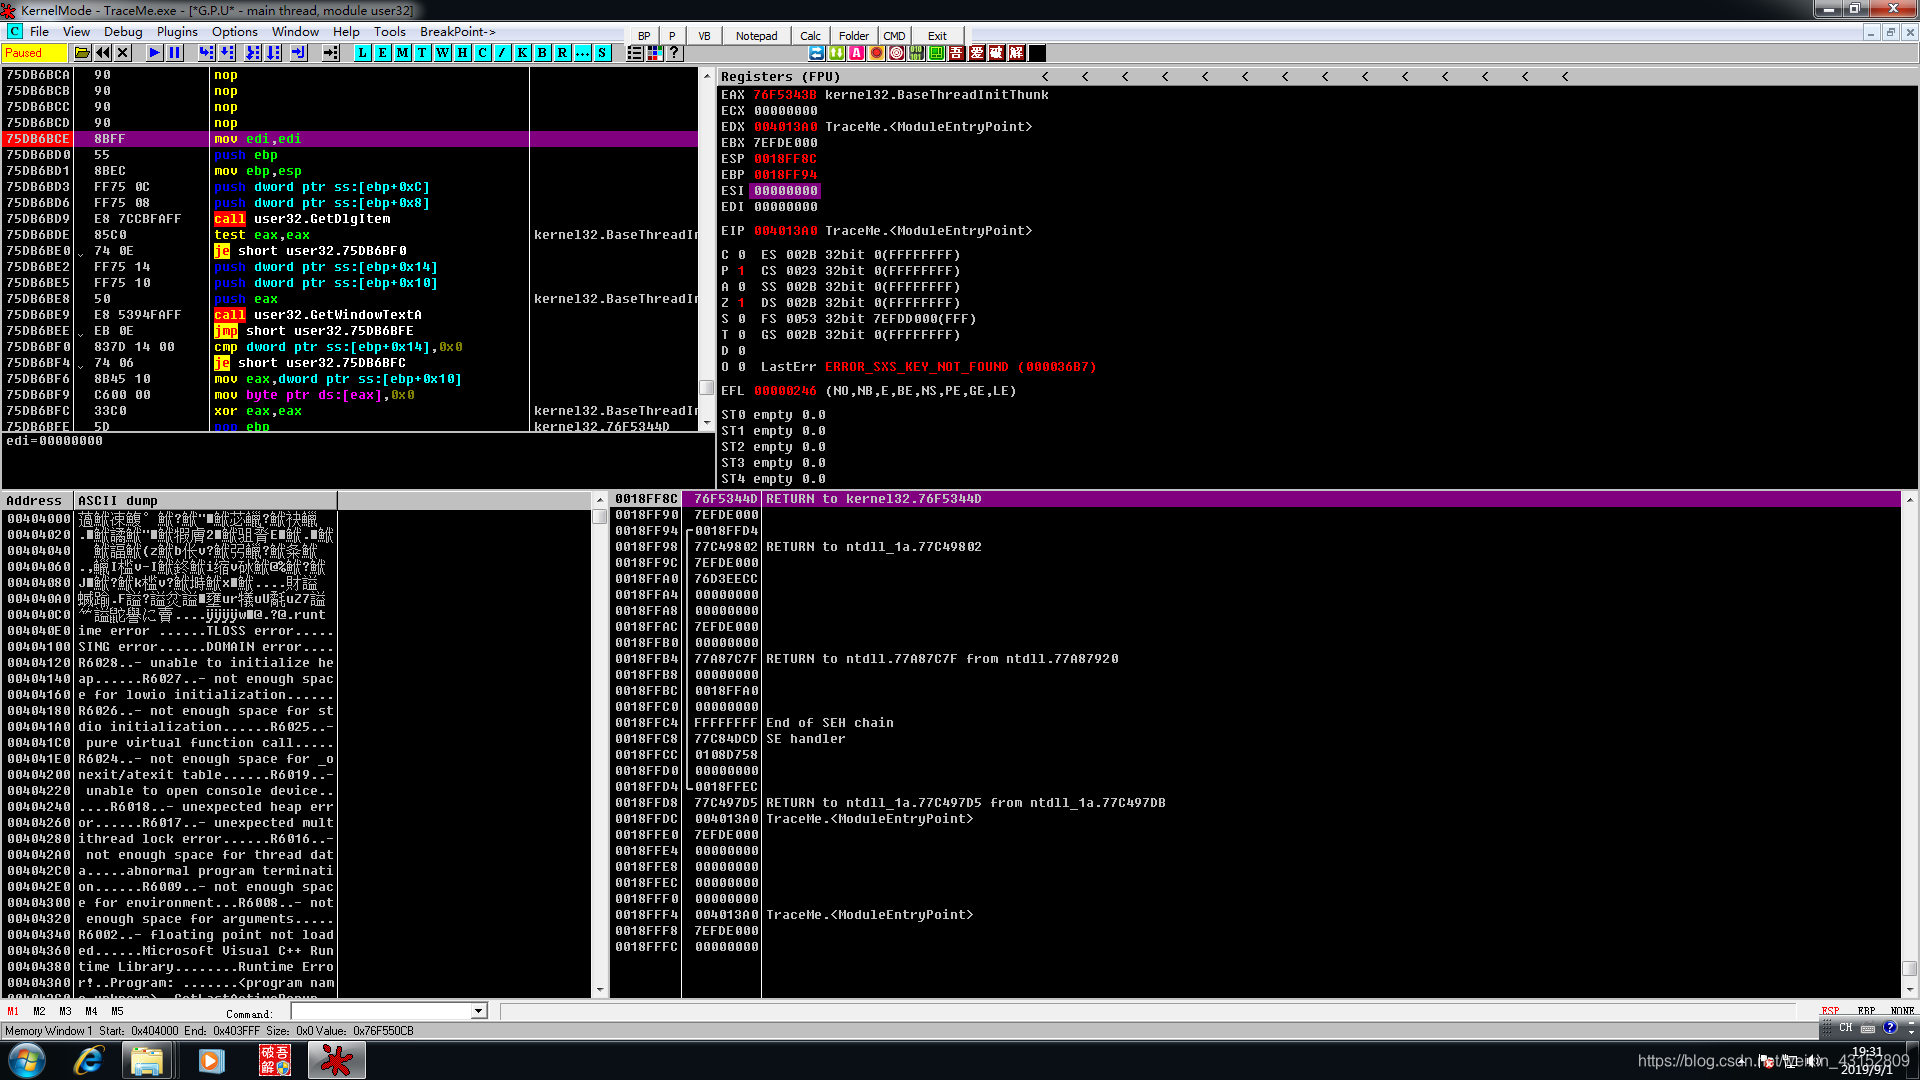Click the disassembly scrollbar thumb
This screenshot has height=1080, width=1920.
click(706, 388)
